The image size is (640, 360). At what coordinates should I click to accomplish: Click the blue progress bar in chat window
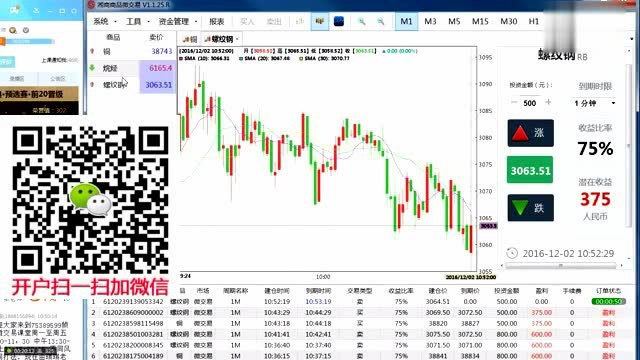(29, 41)
